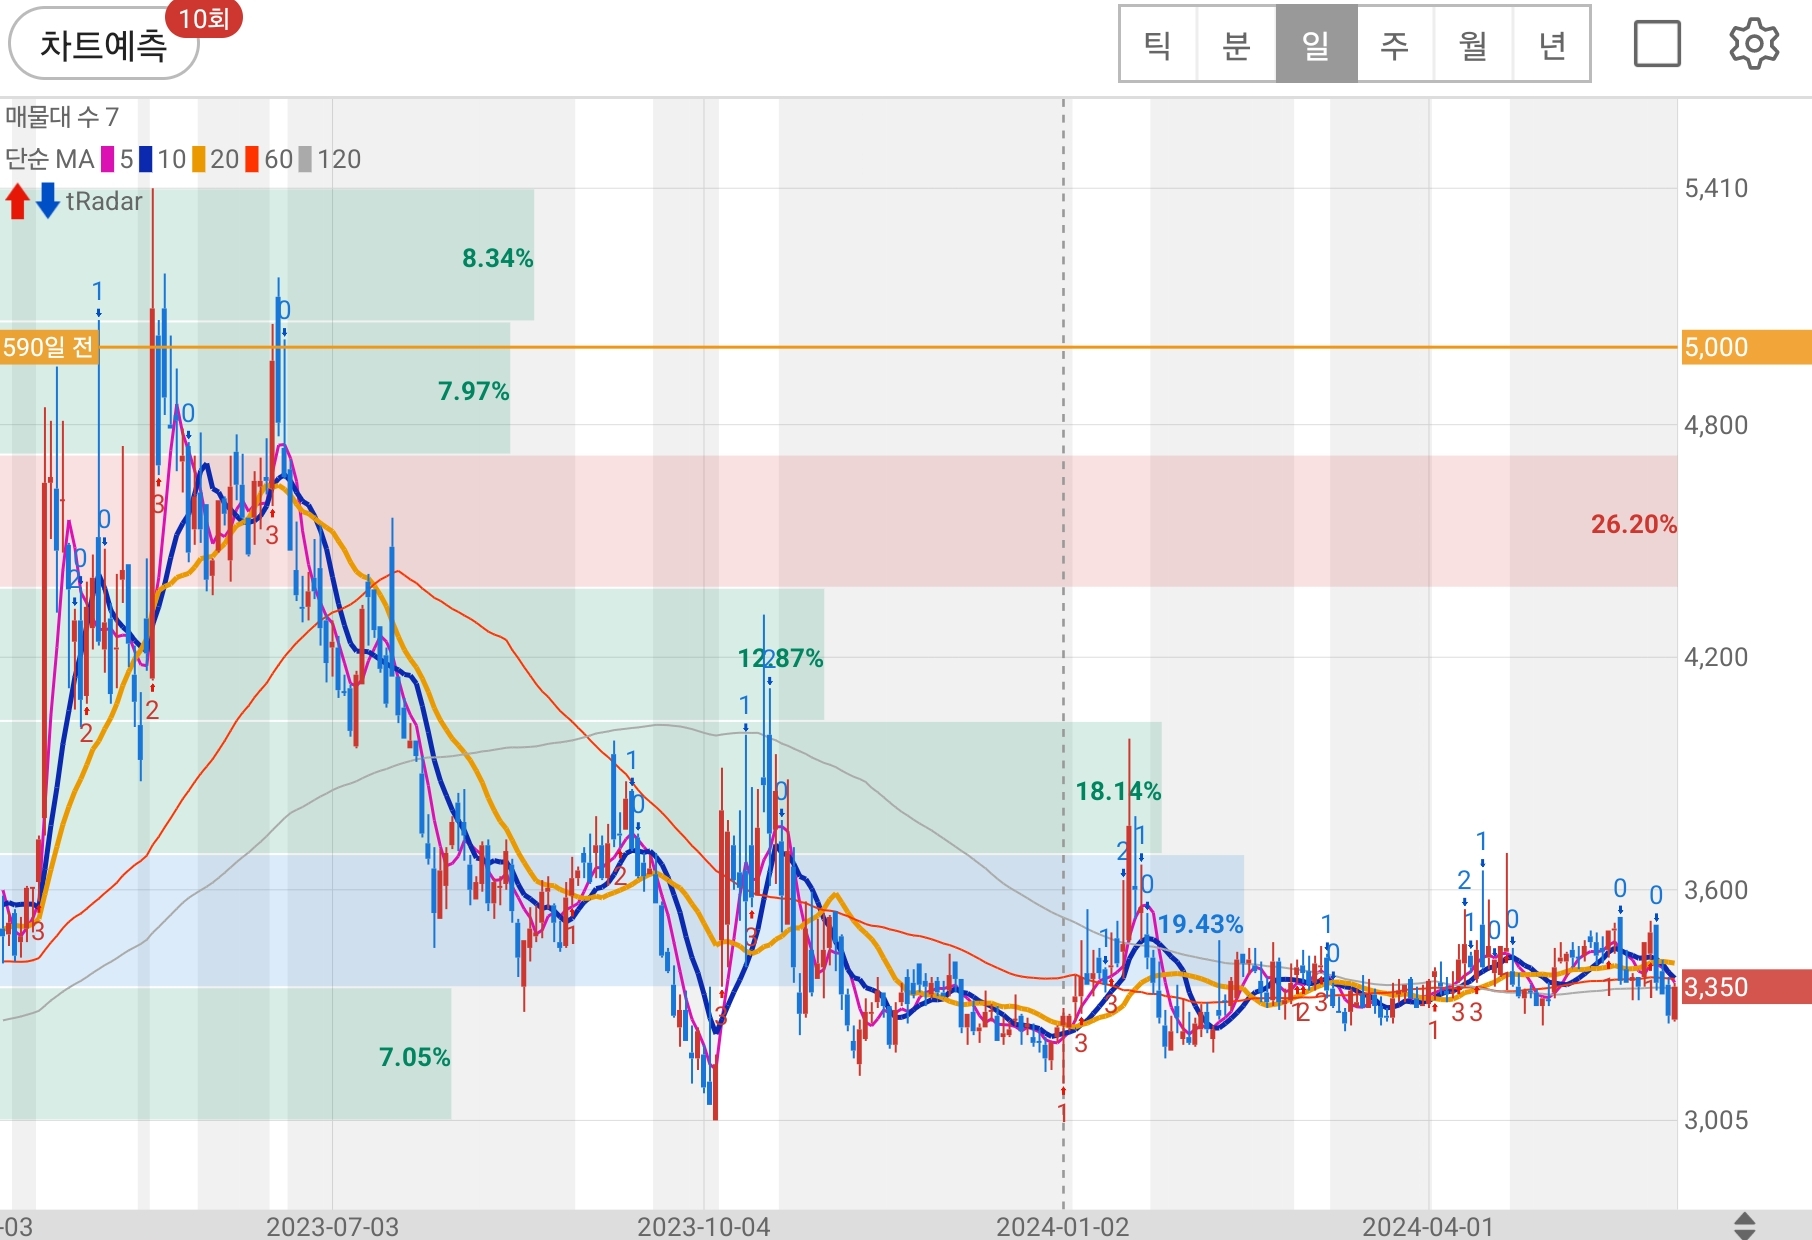
Task: Select the red 3,350 current price tag
Action: [x=1746, y=987]
